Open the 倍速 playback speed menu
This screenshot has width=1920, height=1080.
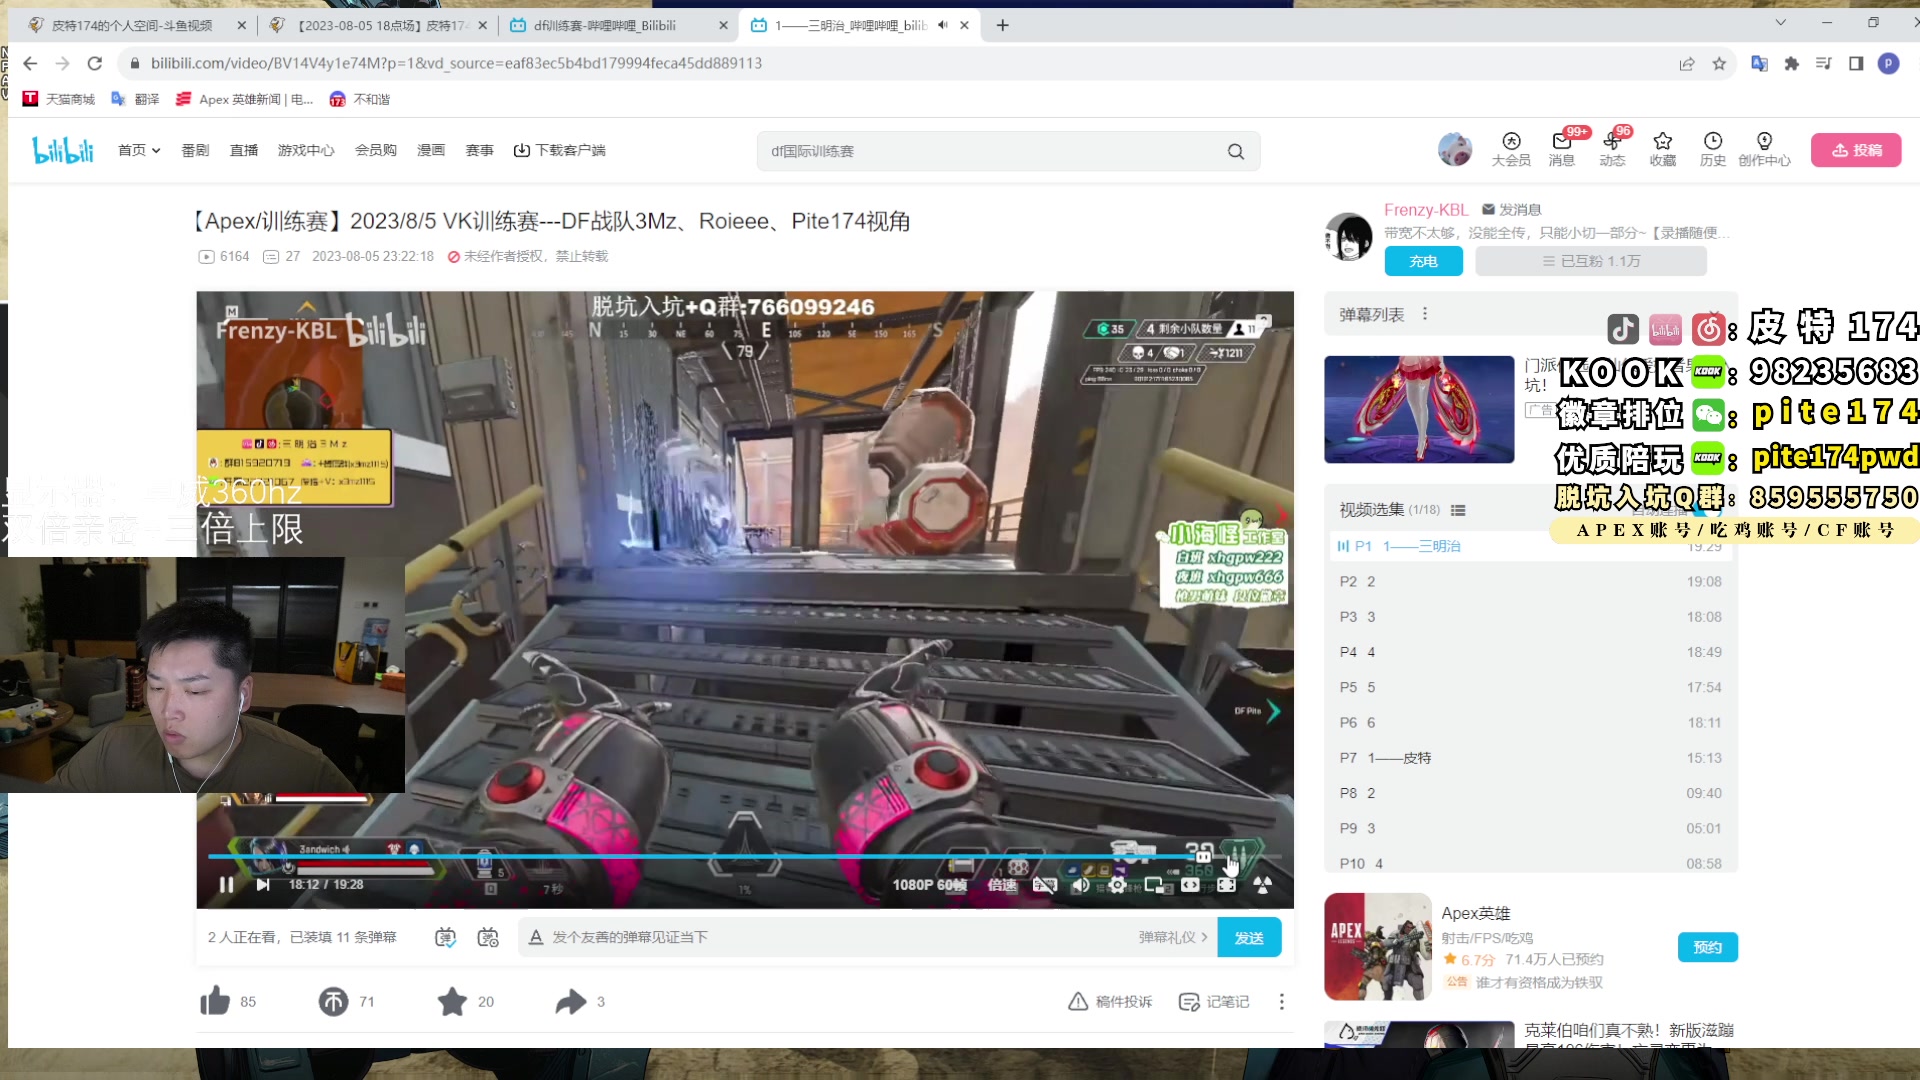point(1002,885)
